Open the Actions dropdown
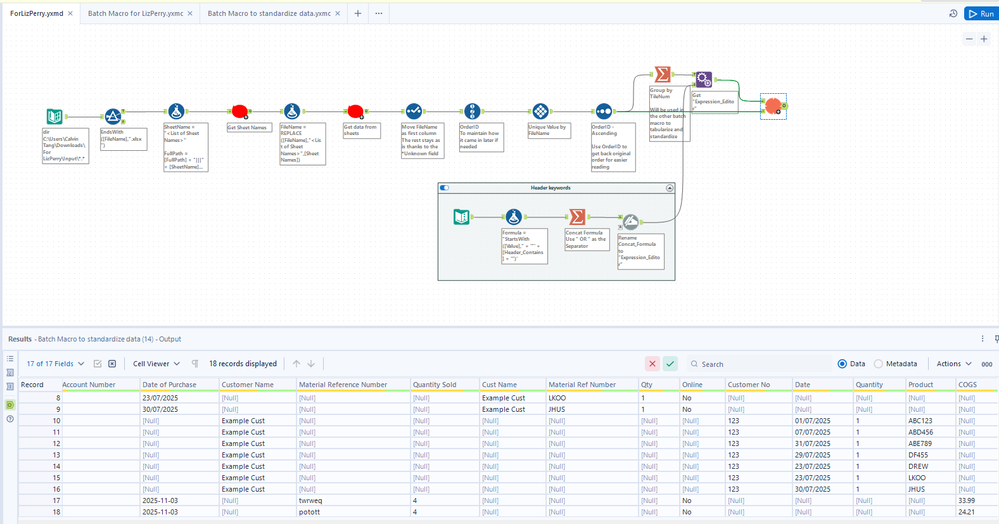999x524 pixels. point(954,364)
